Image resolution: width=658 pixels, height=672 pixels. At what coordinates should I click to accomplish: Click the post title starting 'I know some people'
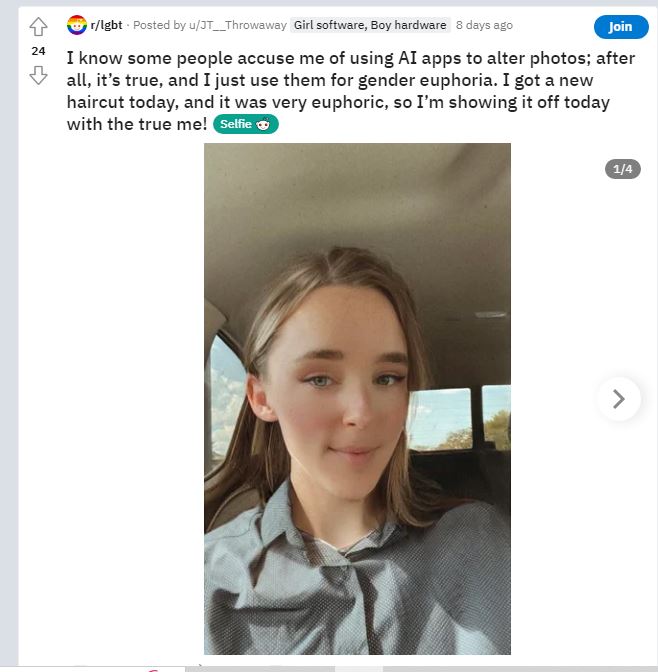coord(351,91)
